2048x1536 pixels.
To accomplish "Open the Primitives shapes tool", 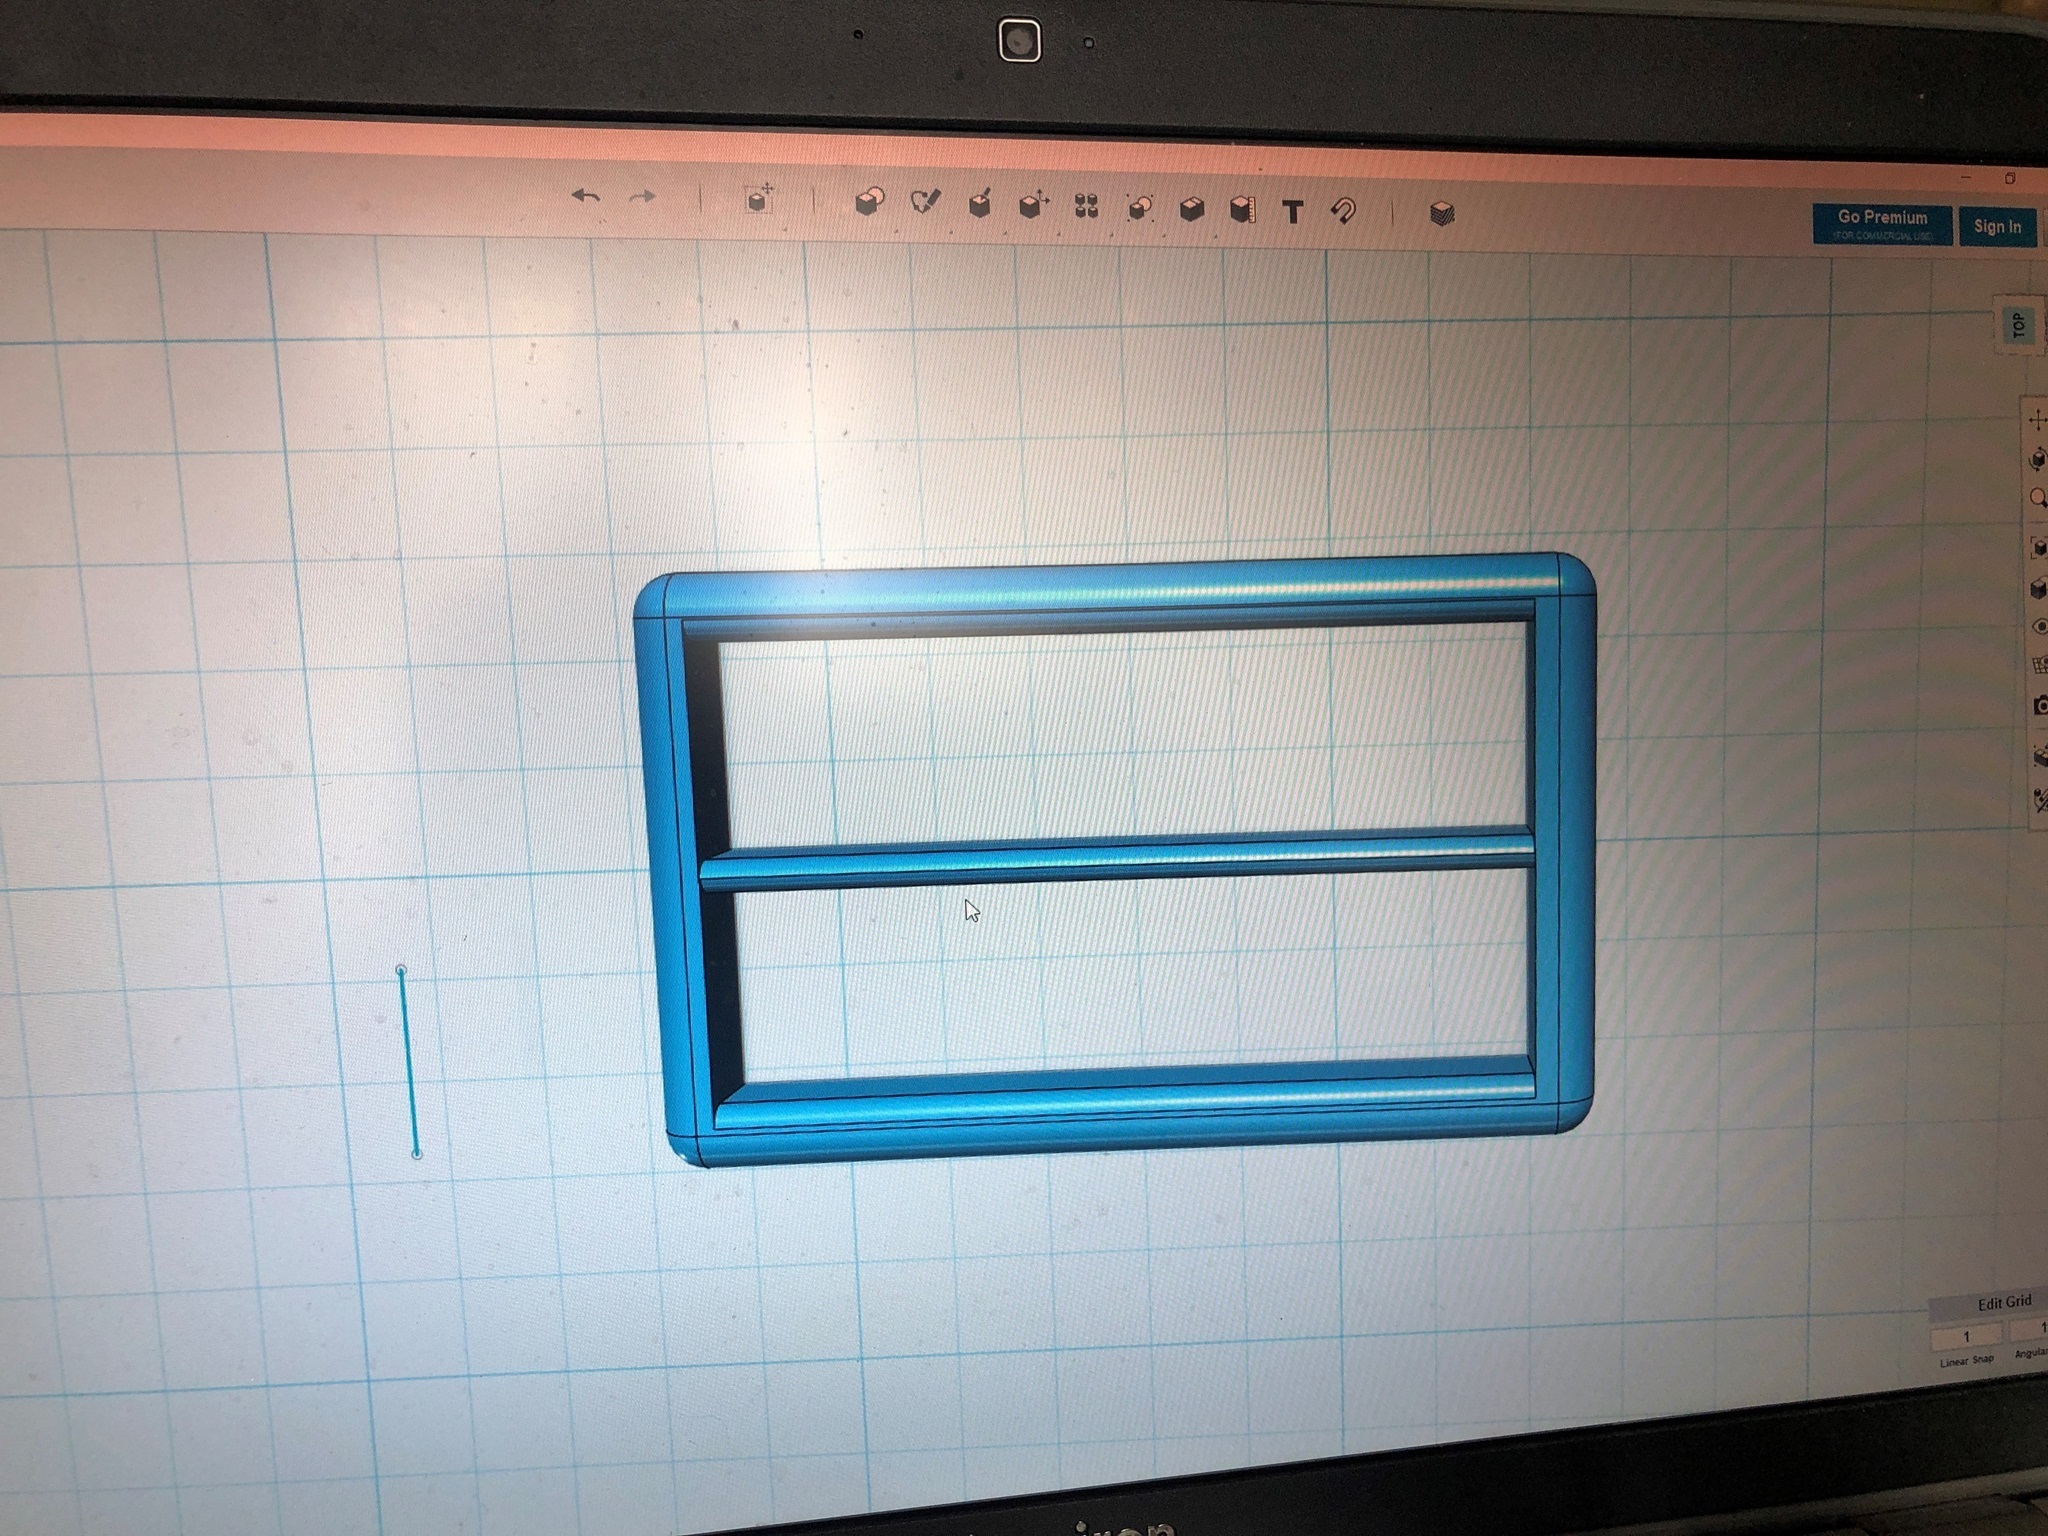I will (869, 203).
